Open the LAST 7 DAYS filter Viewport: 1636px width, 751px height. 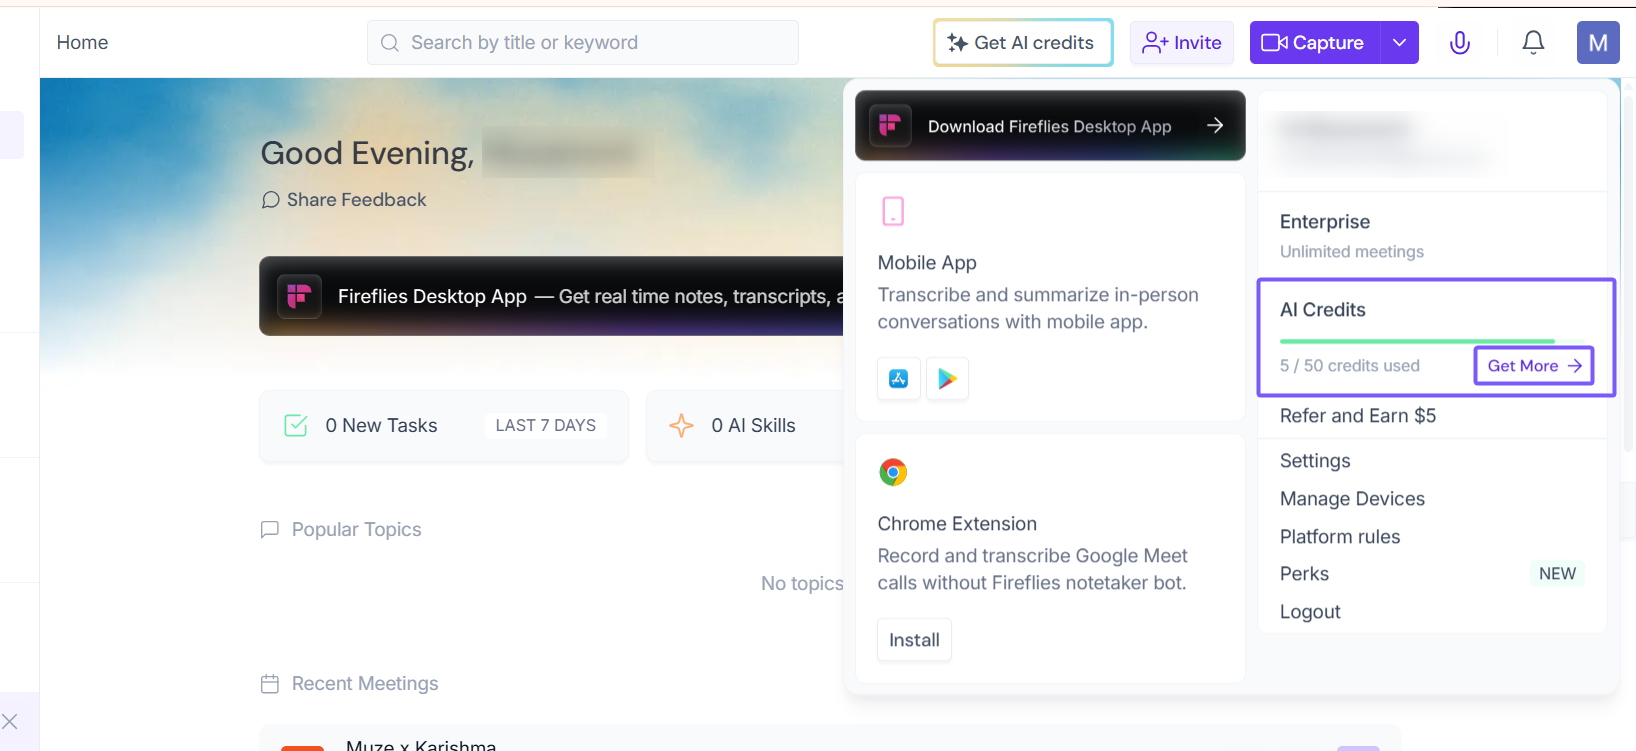coord(546,425)
